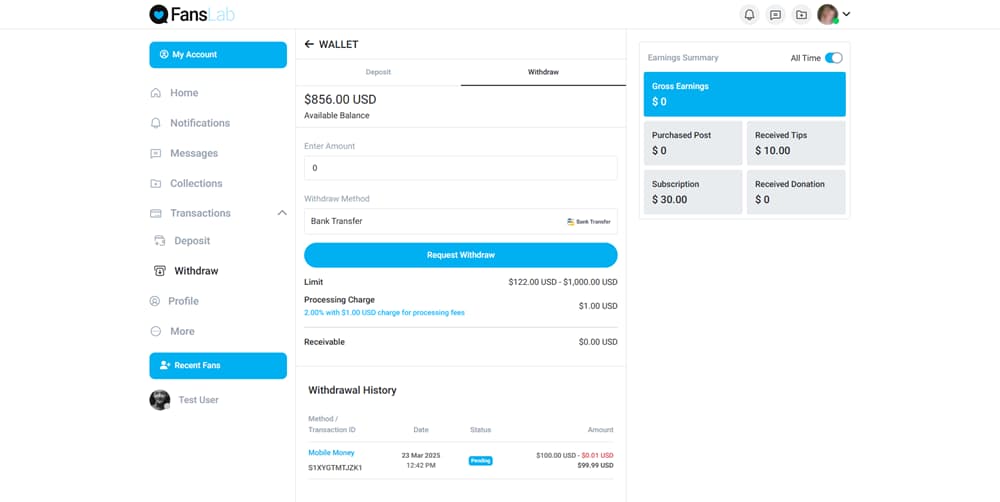
Task: Click the More icon in the sidebar
Action: [x=156, y=331]
